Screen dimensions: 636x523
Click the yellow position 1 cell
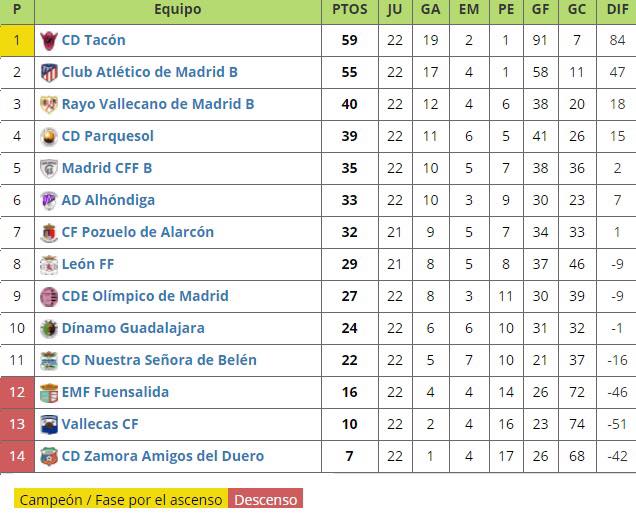[x=17, y=41]
